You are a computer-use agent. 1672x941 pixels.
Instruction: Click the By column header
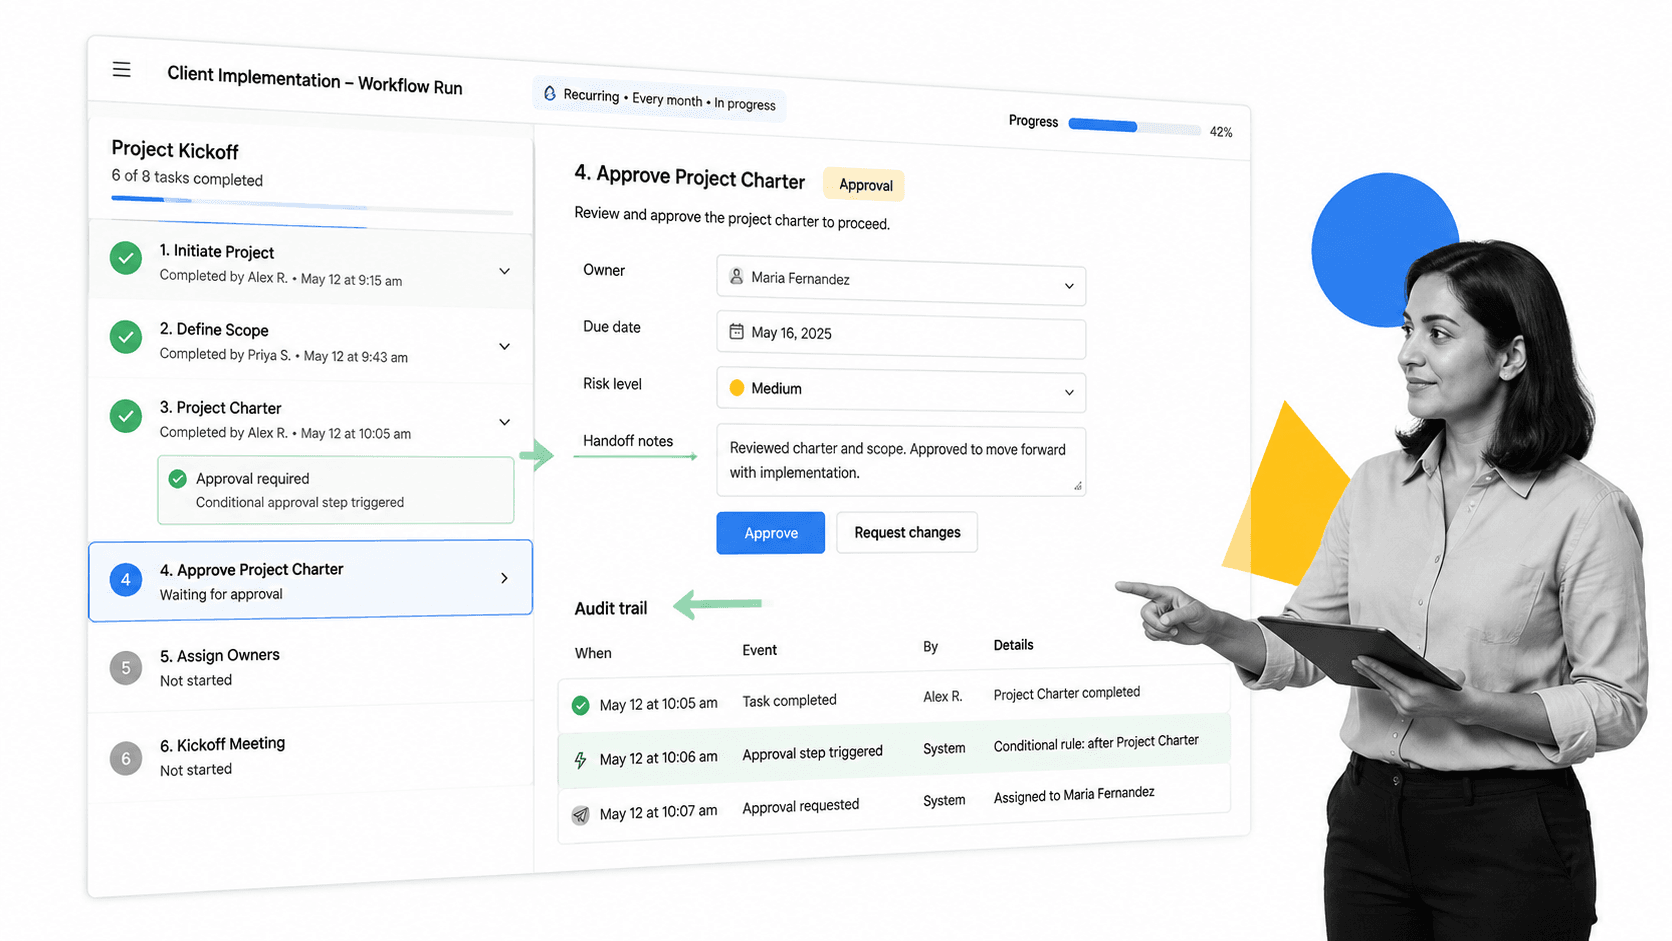tap(931, 647)
